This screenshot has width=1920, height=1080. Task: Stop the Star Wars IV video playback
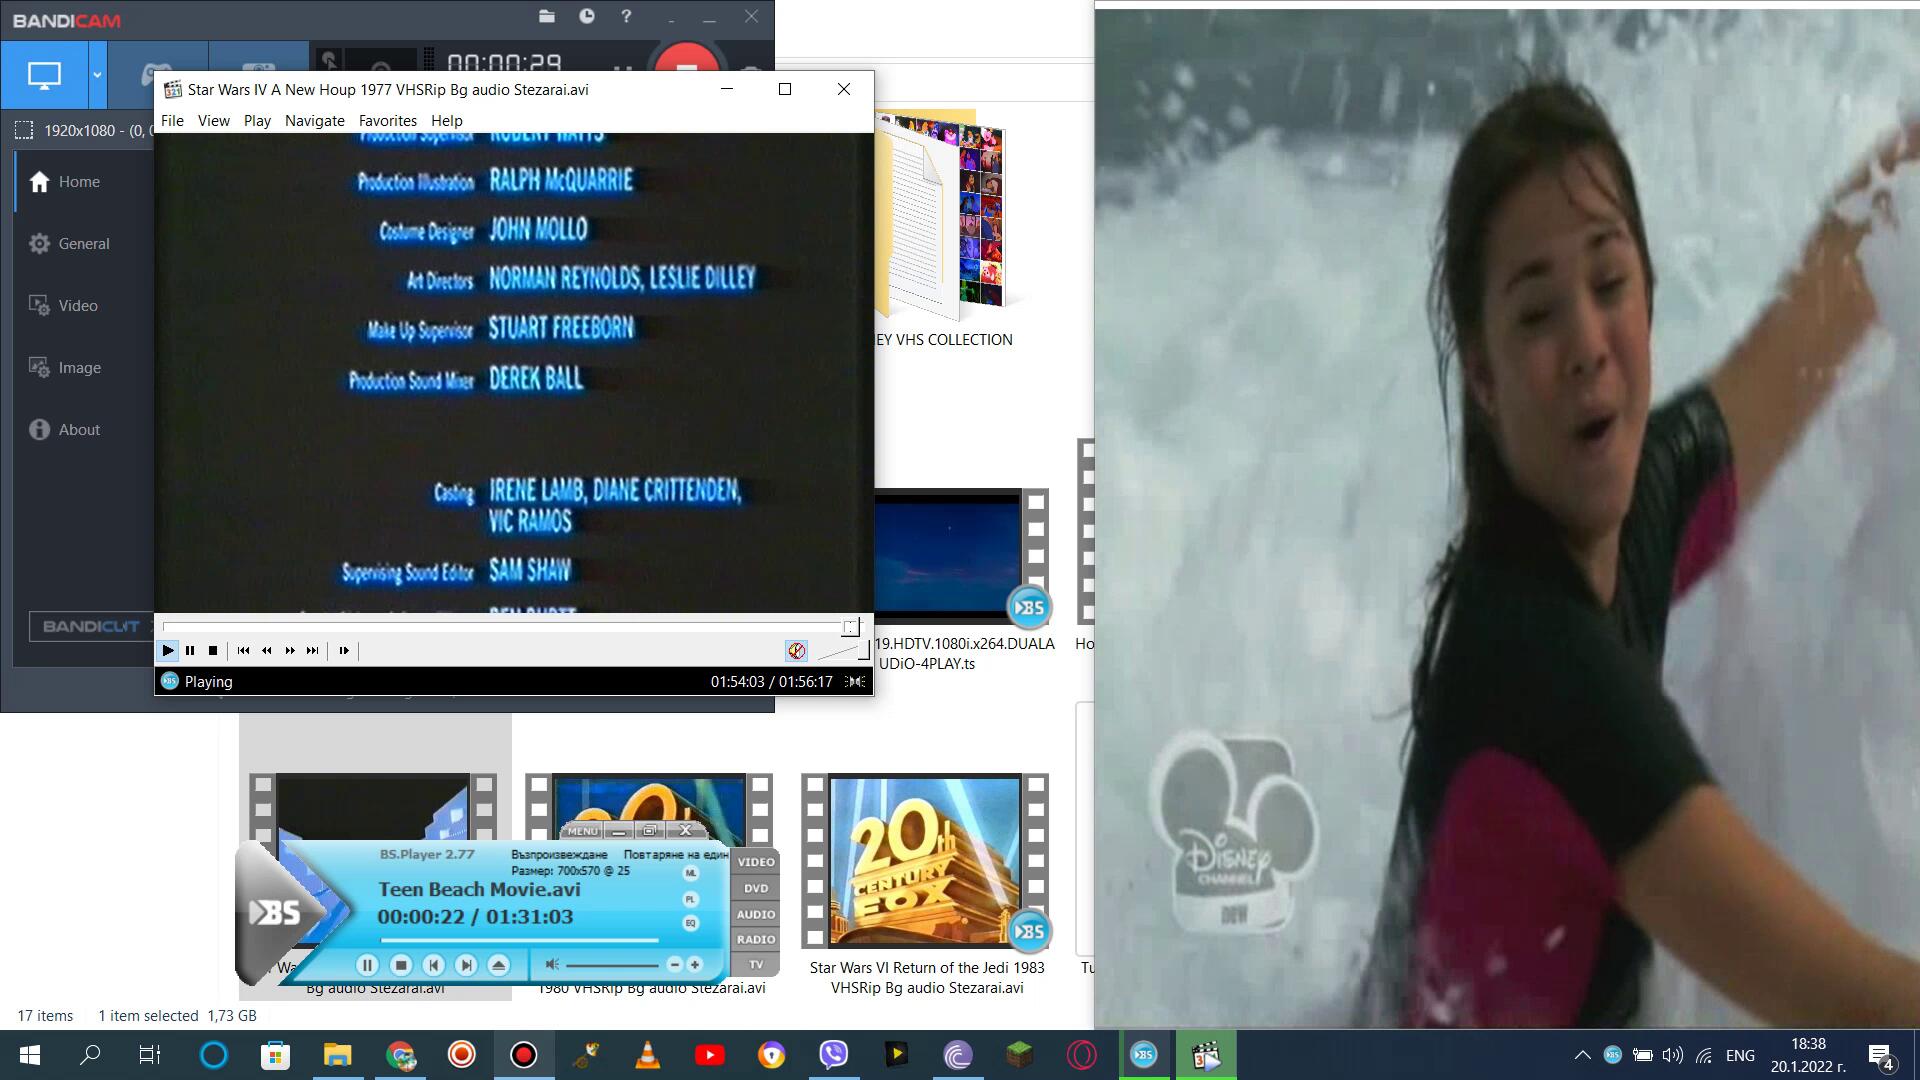tap(213, 651)
